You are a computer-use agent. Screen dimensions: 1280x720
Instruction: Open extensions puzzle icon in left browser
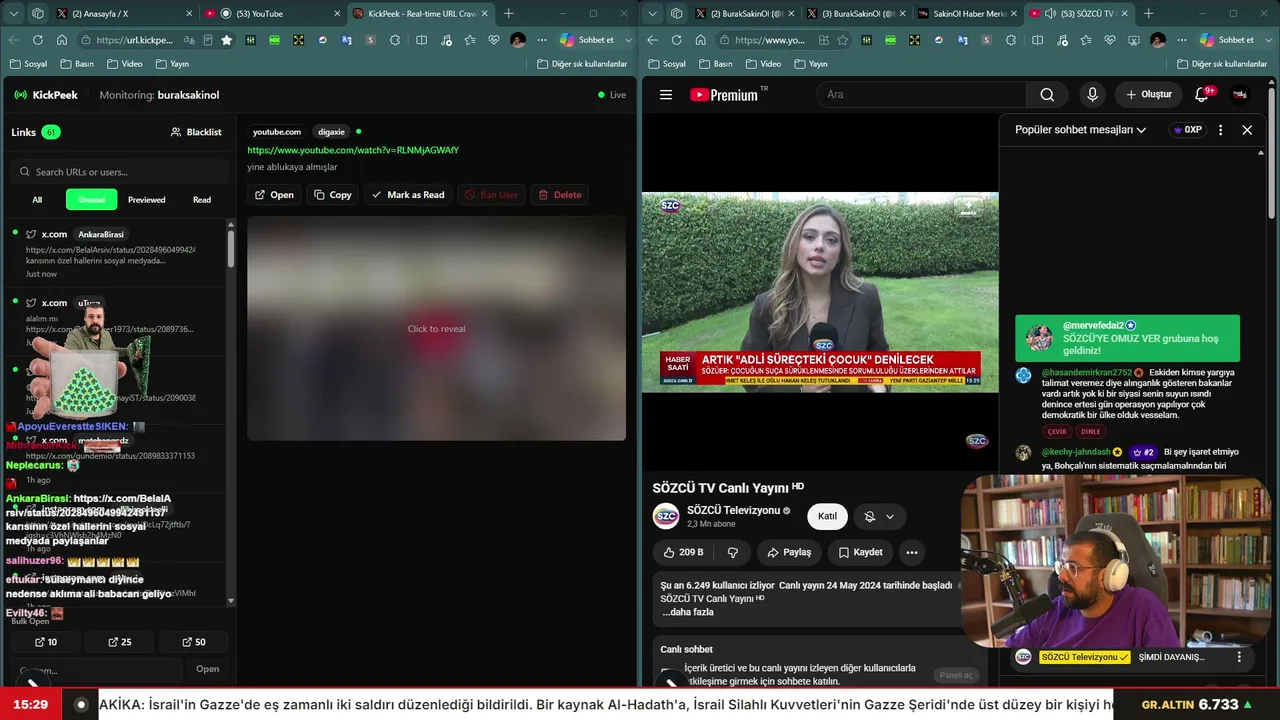click(395, 40)
